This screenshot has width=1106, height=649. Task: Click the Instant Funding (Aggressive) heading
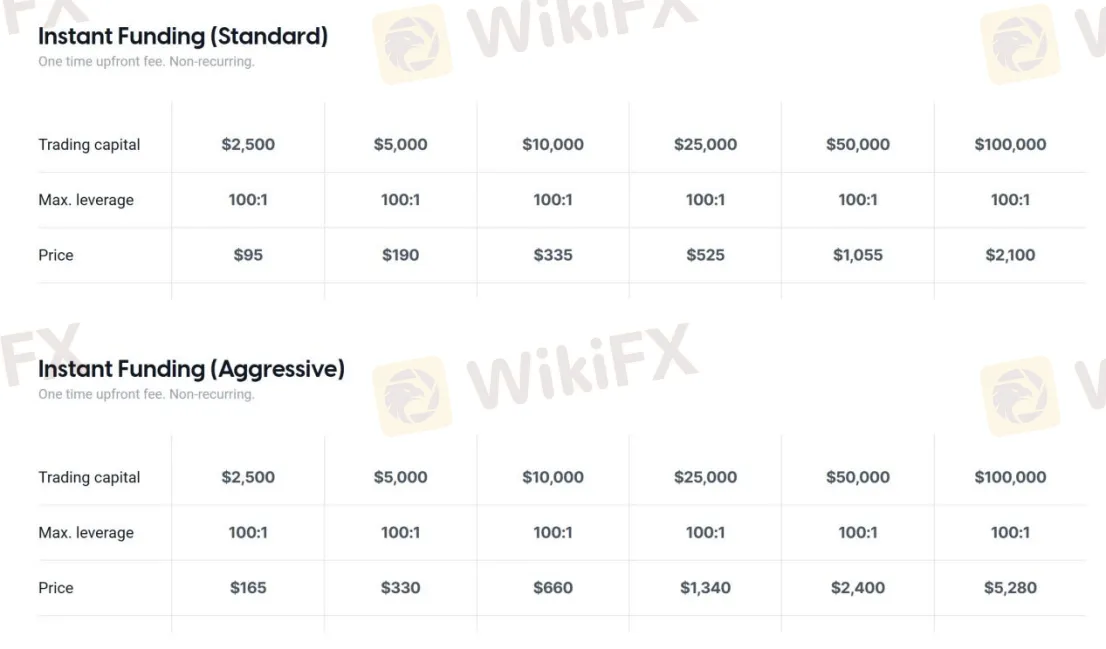(191, 369)
